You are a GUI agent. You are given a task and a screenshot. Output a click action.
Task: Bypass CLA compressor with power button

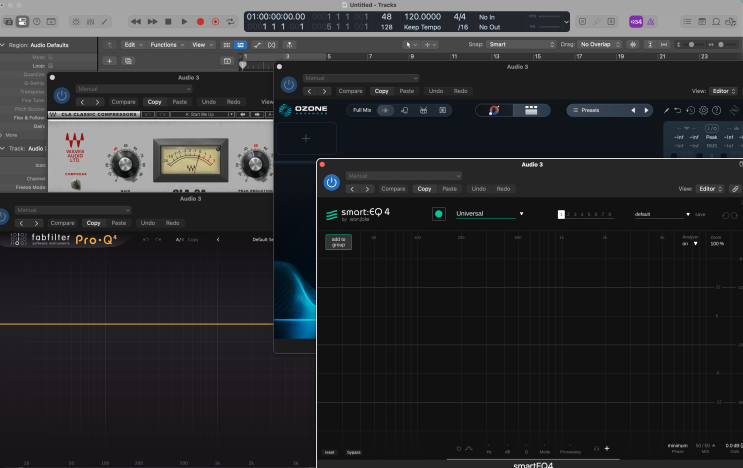(x=62, y=96)
